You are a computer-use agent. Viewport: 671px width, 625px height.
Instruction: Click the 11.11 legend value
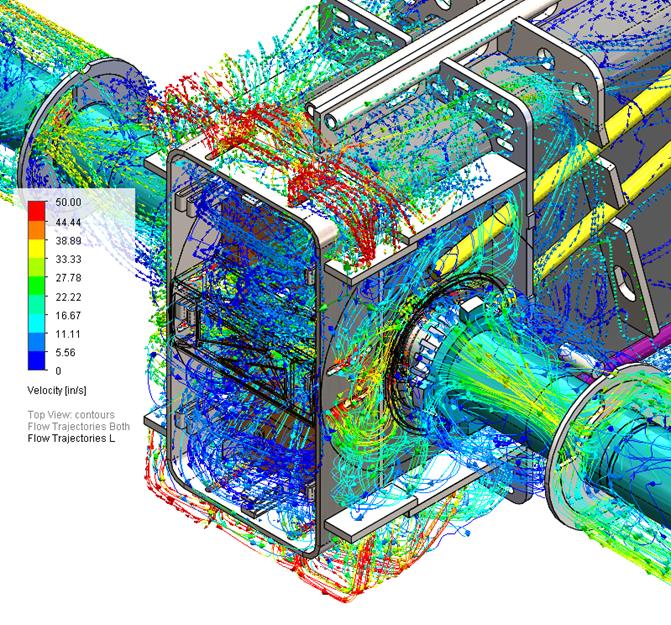(x=68, y=334)
